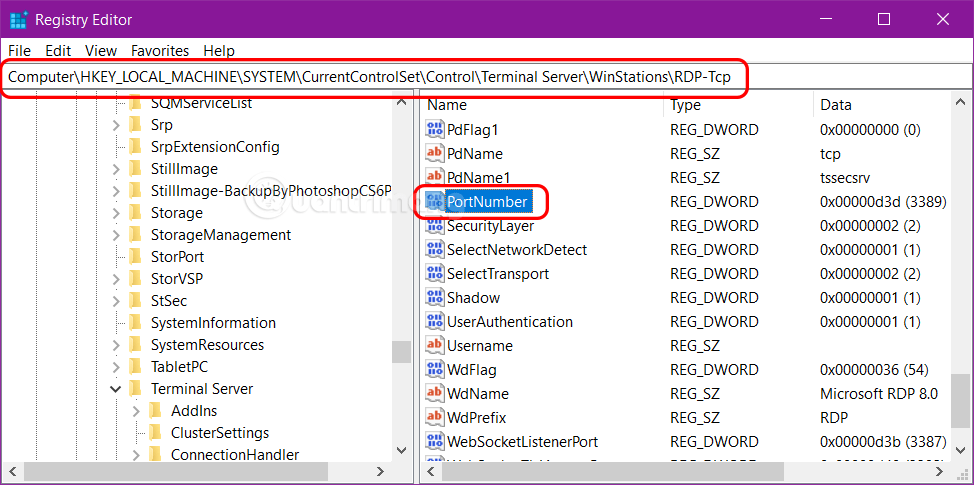Click the Registry Editor app icon in title bar
This screenshot has height=485, width=974.
pyautogui.click(x=18, y=19)
